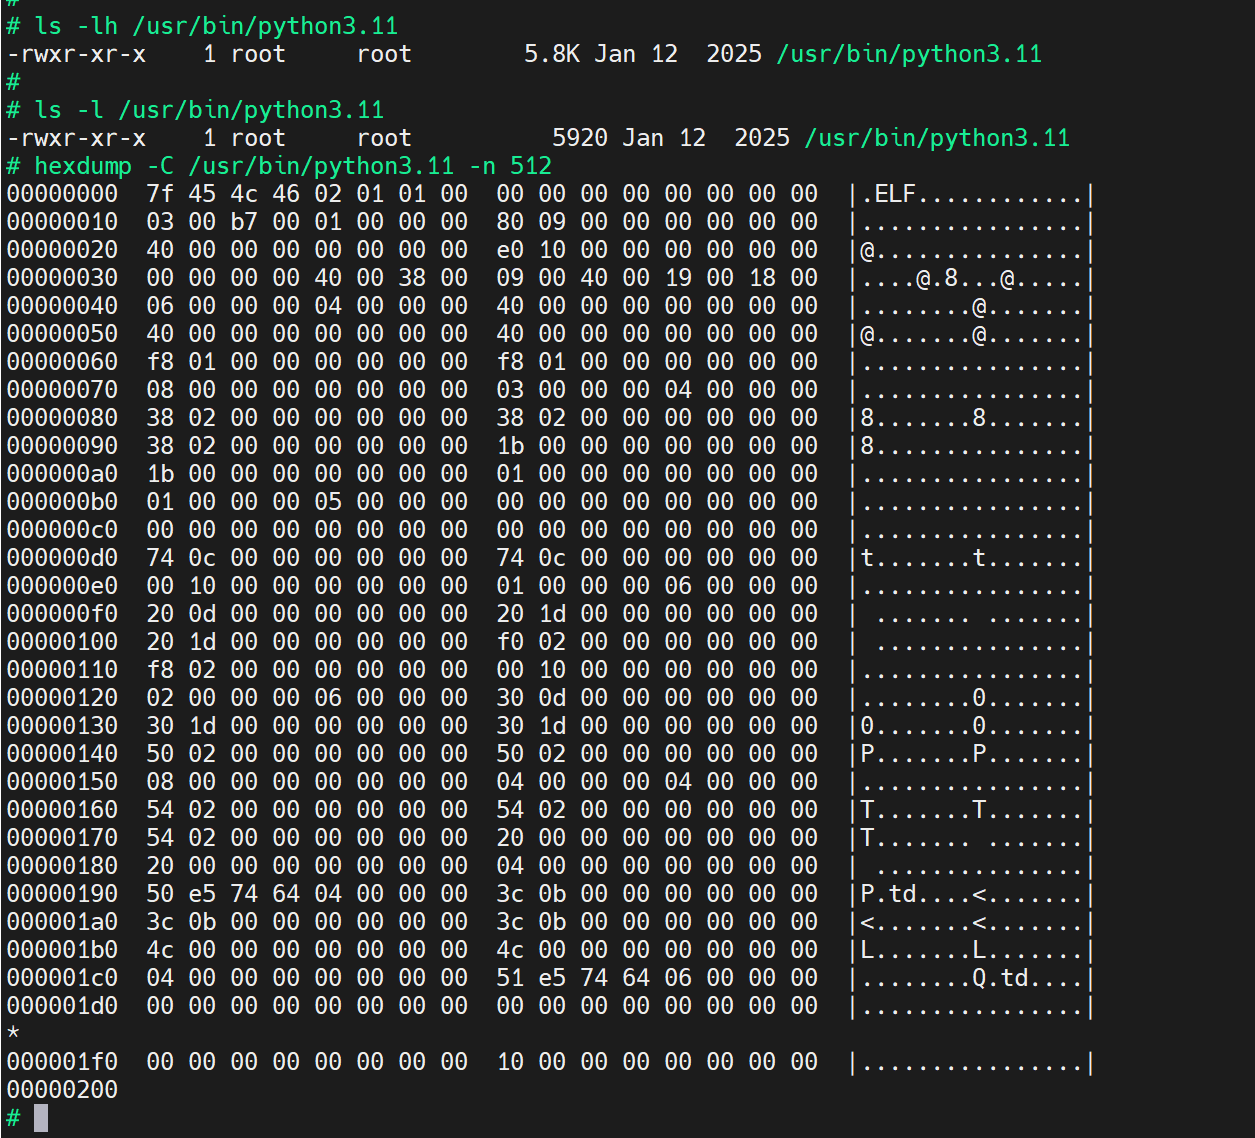Image resolution: width=1255 pixels, height=1138 pixels.
Task: Click the hexdump offset '00000120'
Action: point(62,698)
